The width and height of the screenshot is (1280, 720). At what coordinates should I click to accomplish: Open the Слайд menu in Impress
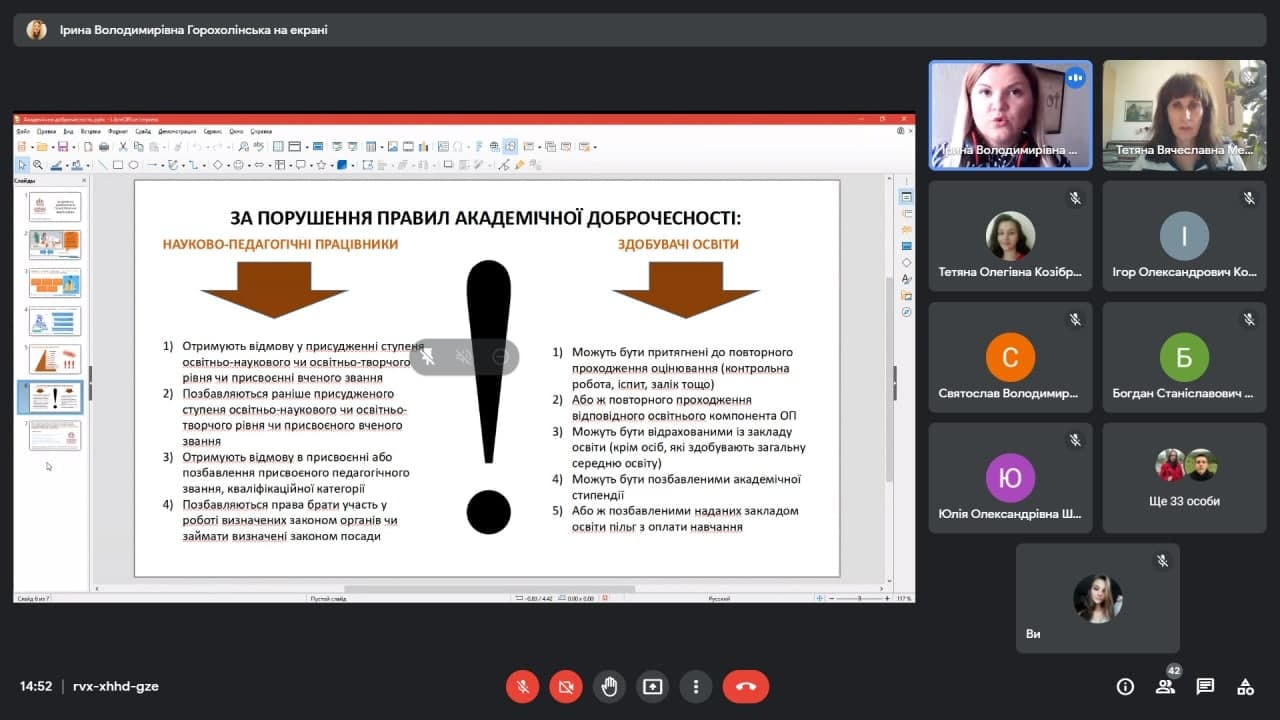tap(143, 131)
